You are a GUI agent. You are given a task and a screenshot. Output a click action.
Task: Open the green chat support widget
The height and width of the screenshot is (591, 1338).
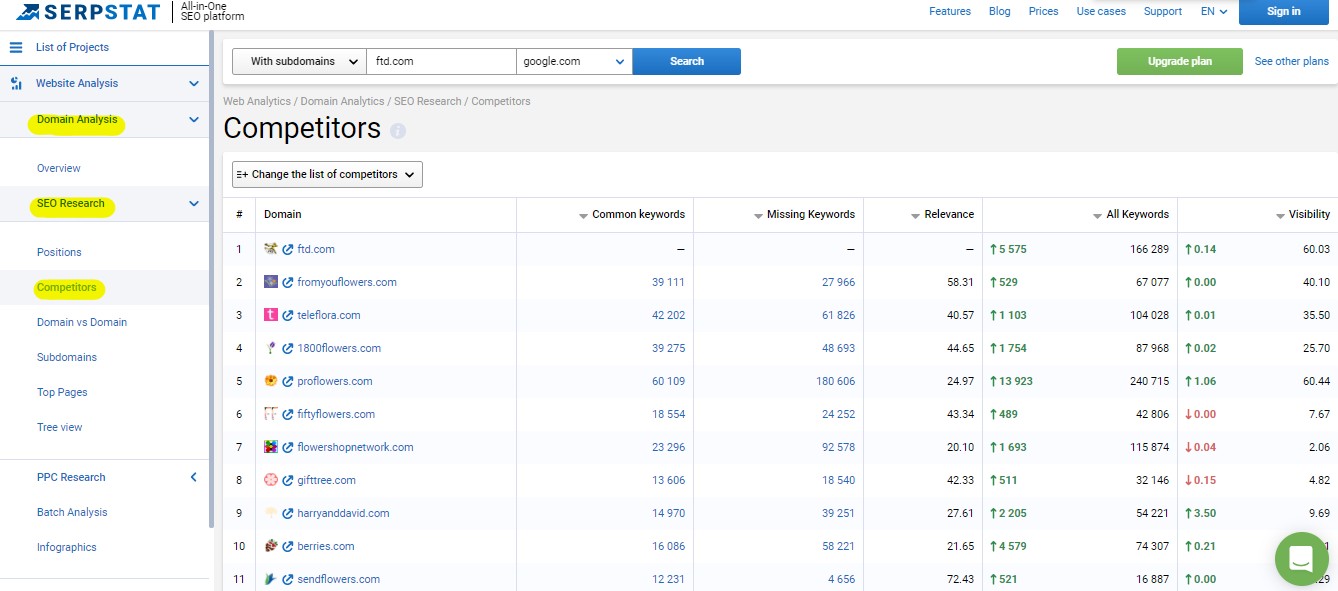(x=1301, y=559)
